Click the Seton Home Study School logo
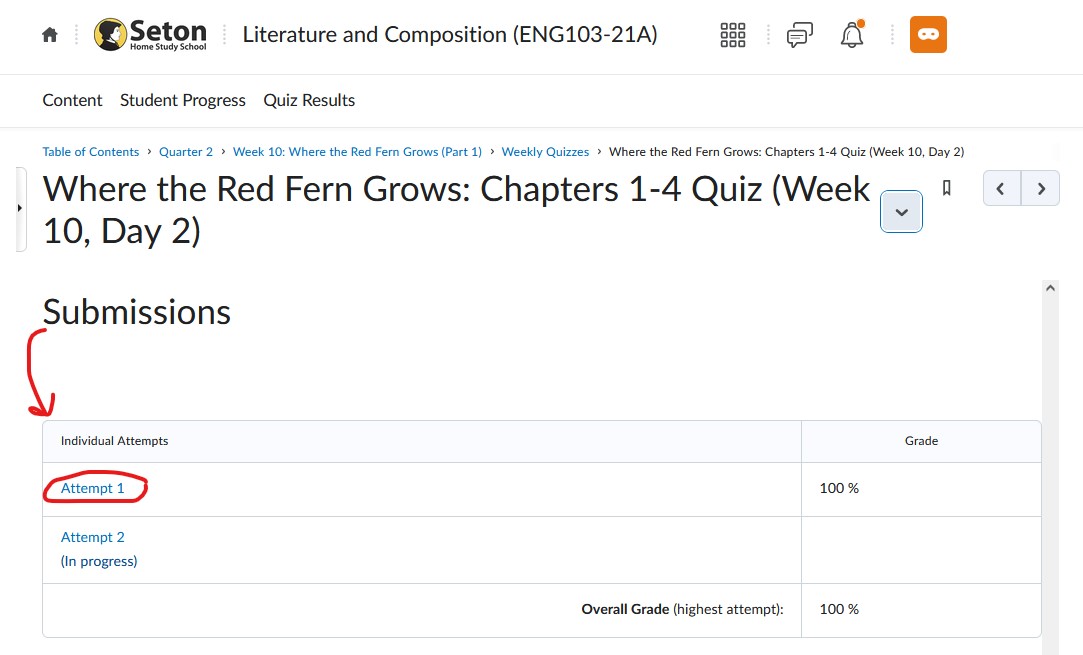This screenshot has width=1083, height=655. [151, 35]
